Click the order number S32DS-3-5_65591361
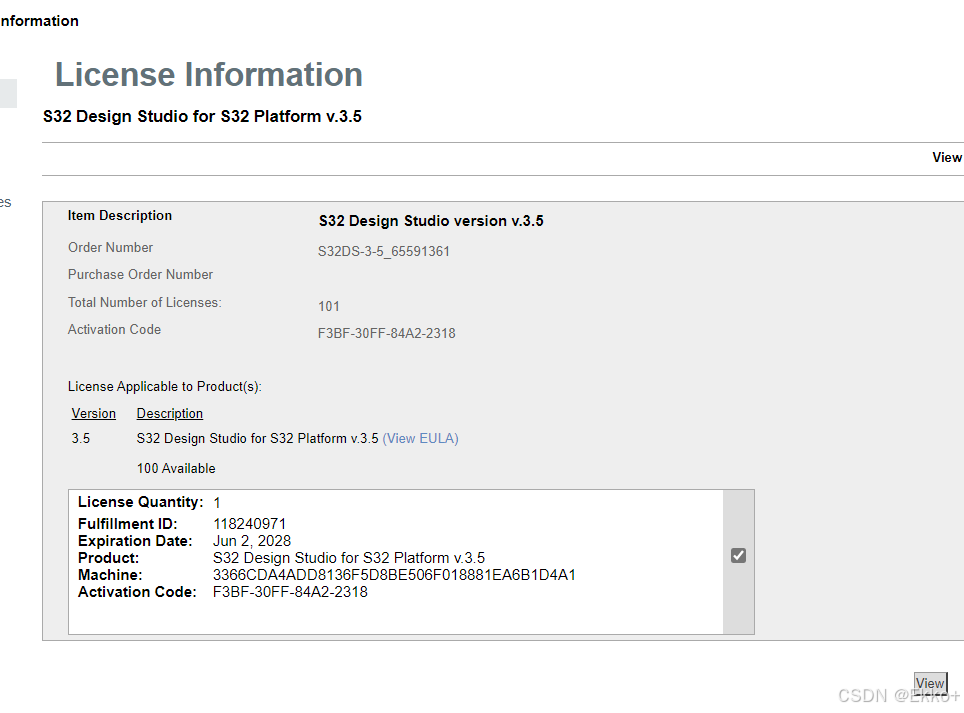964x713 pixels. (x=384, y=251)
